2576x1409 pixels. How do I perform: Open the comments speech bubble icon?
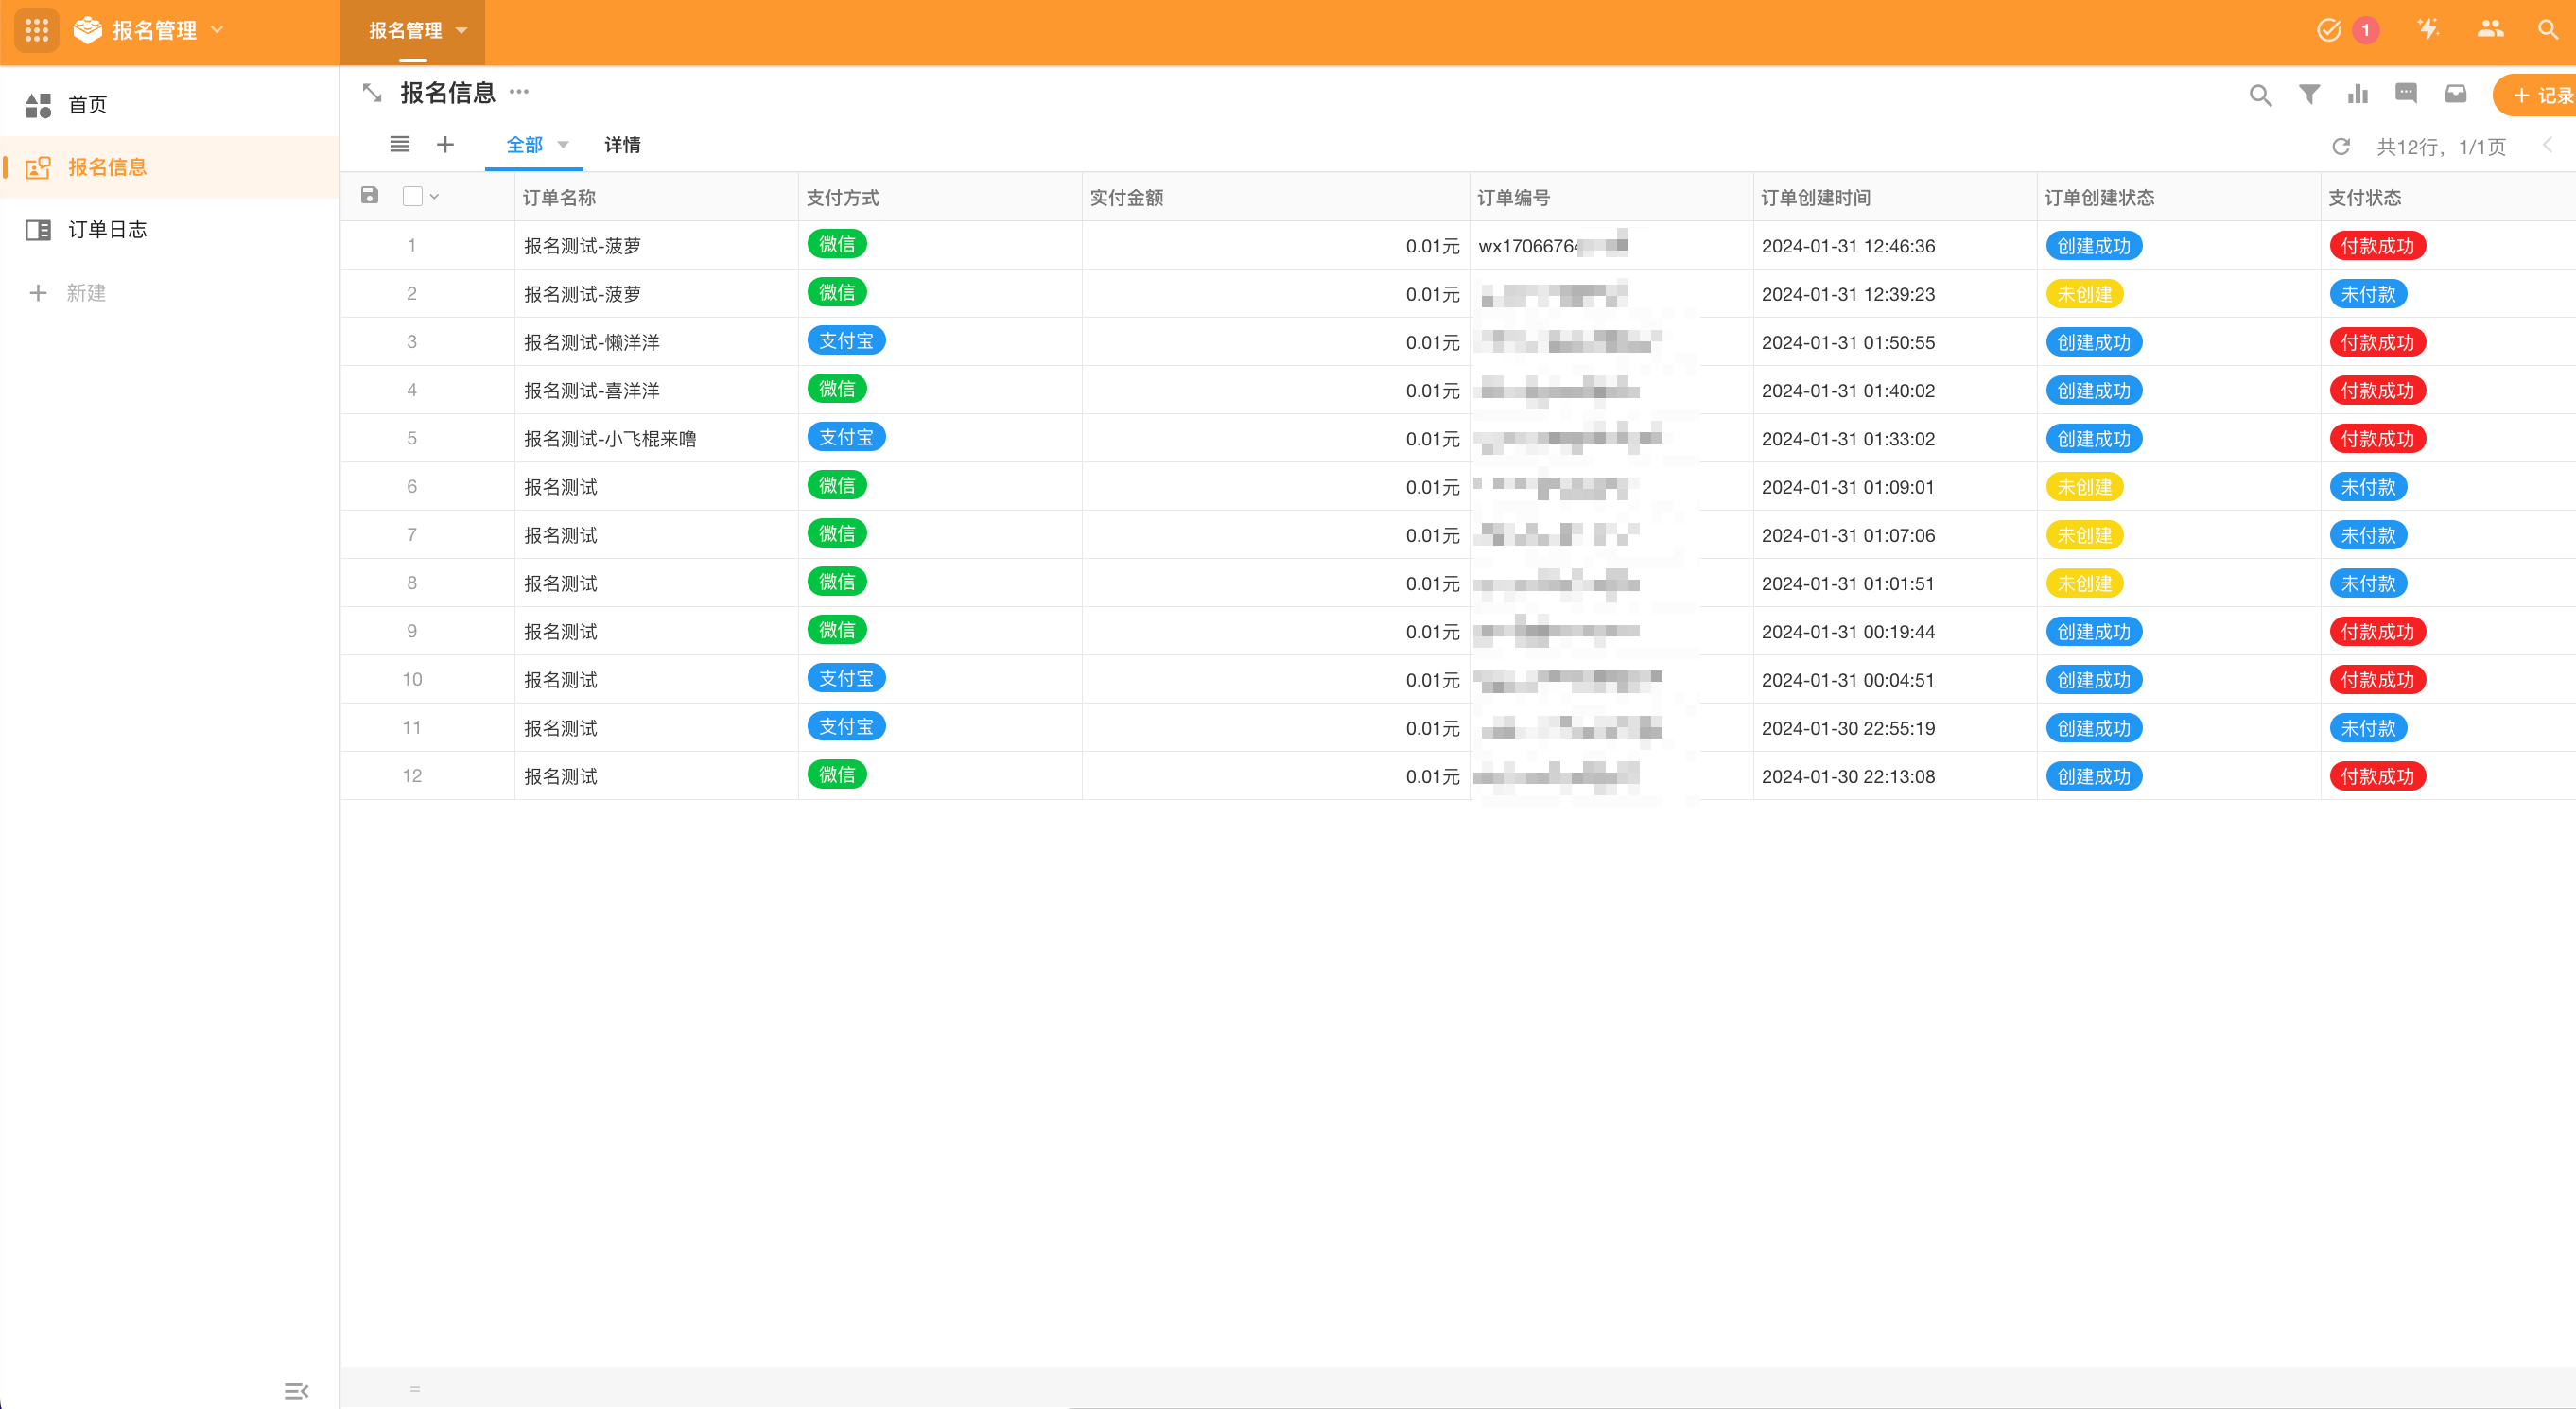(x=2406, y=94)
